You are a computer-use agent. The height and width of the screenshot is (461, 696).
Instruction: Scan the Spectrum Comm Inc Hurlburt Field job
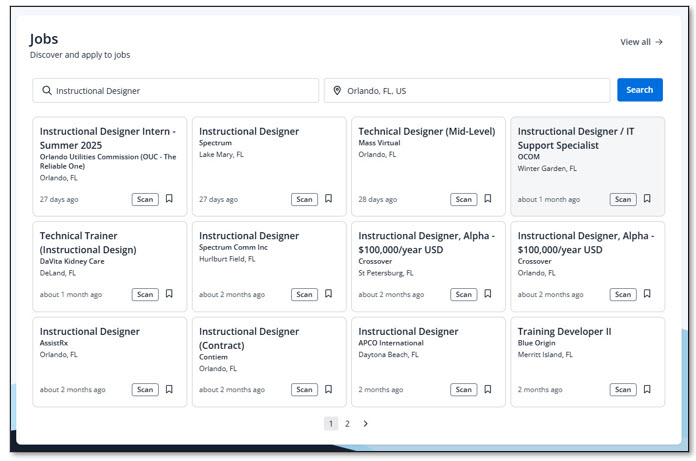pos(304,295)
